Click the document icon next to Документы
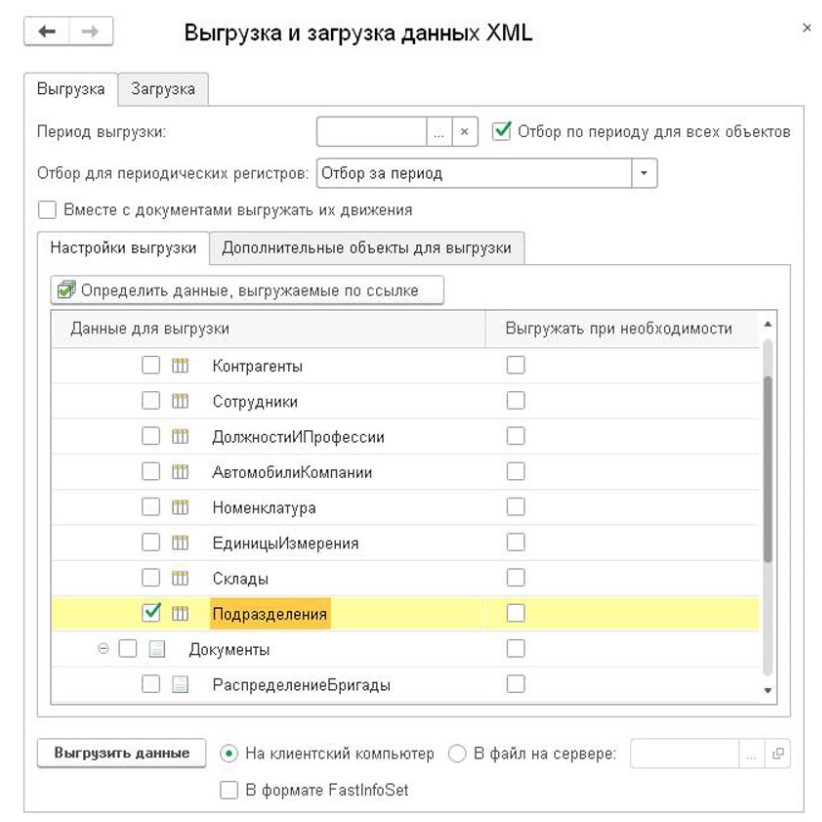 tap(157, 650)
